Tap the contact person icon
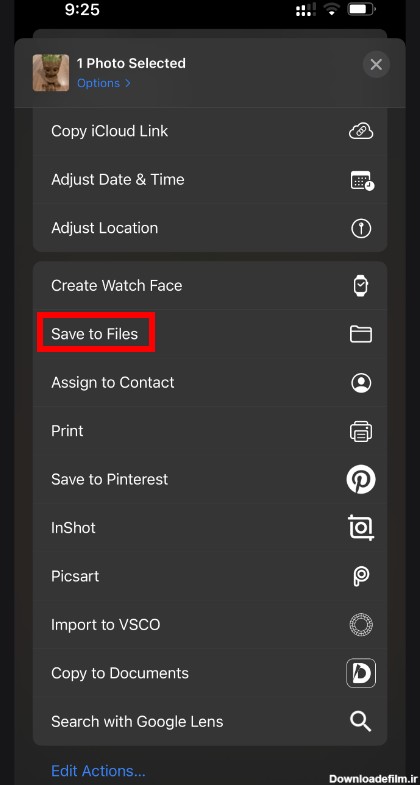Screen dimensions: 420x785 pyautogui.click(x=361, y=382)
